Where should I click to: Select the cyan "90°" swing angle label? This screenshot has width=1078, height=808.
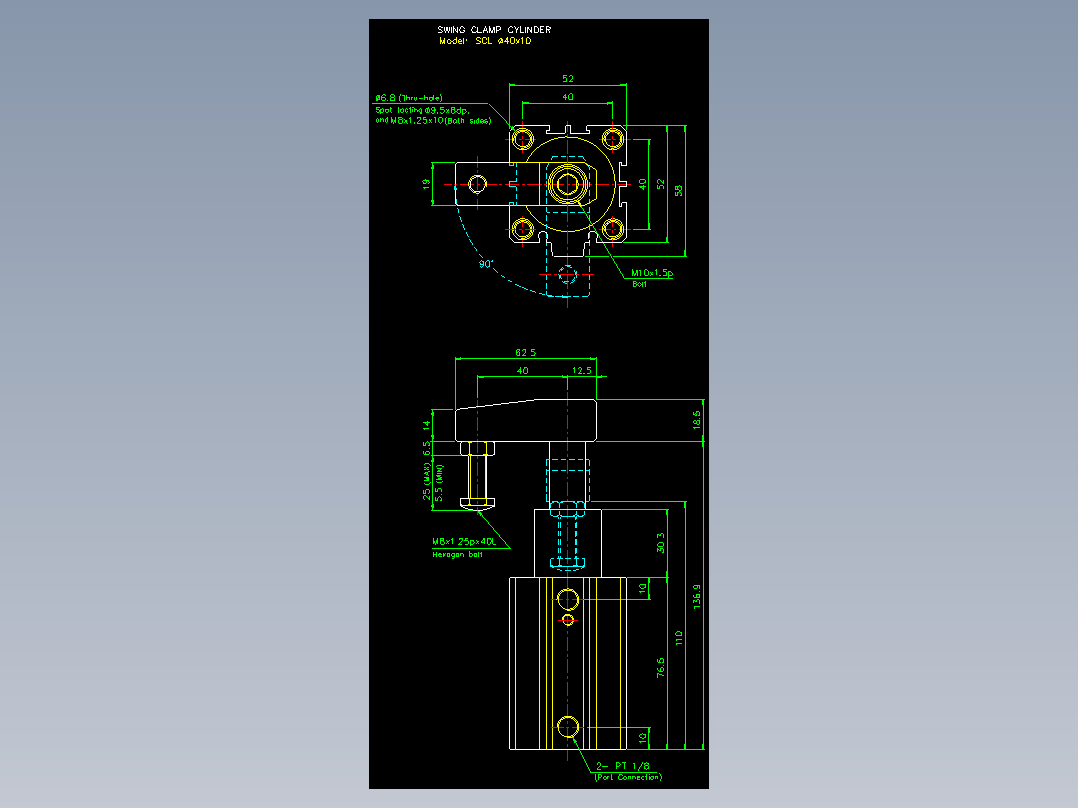(x=486, y=264)
